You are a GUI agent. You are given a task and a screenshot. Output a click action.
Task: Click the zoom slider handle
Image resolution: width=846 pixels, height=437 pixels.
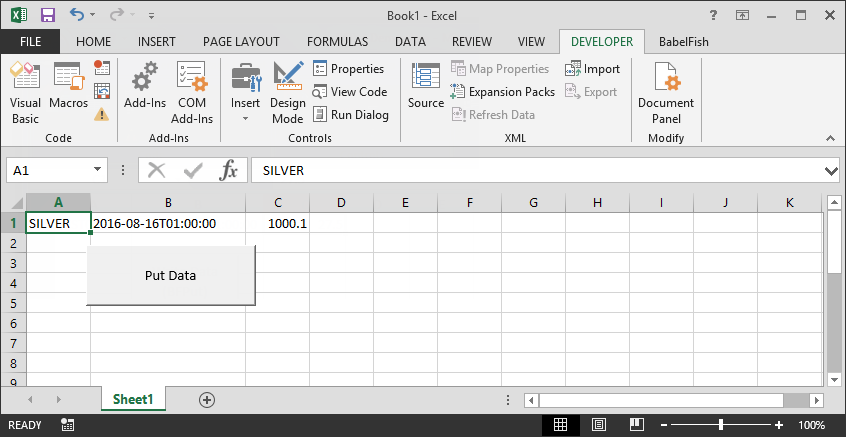pyautogui.click(x=721, y=425)
